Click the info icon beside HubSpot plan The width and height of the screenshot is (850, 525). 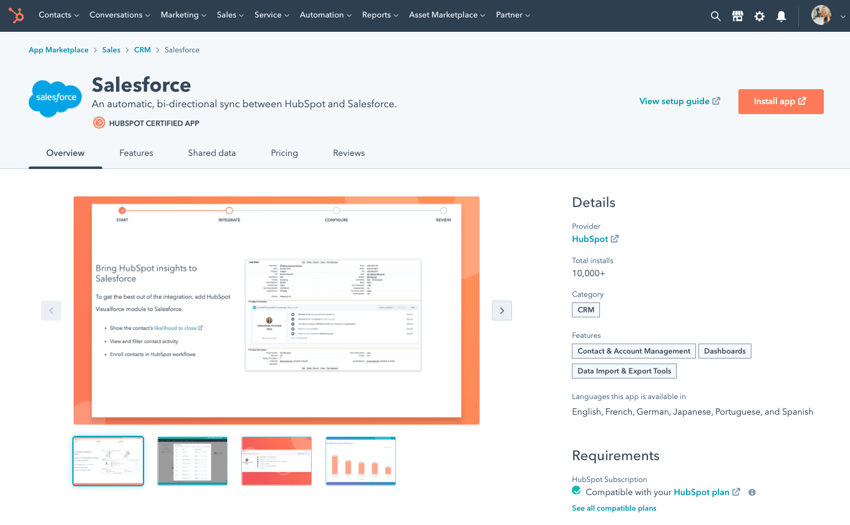tap(752, 492)
